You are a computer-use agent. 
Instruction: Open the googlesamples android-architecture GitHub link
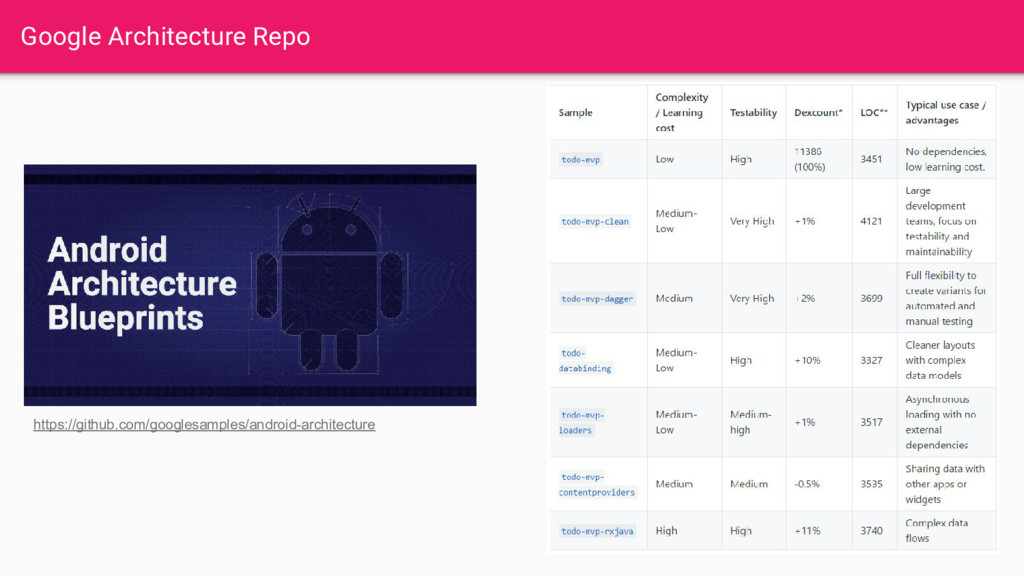(204, 424)
